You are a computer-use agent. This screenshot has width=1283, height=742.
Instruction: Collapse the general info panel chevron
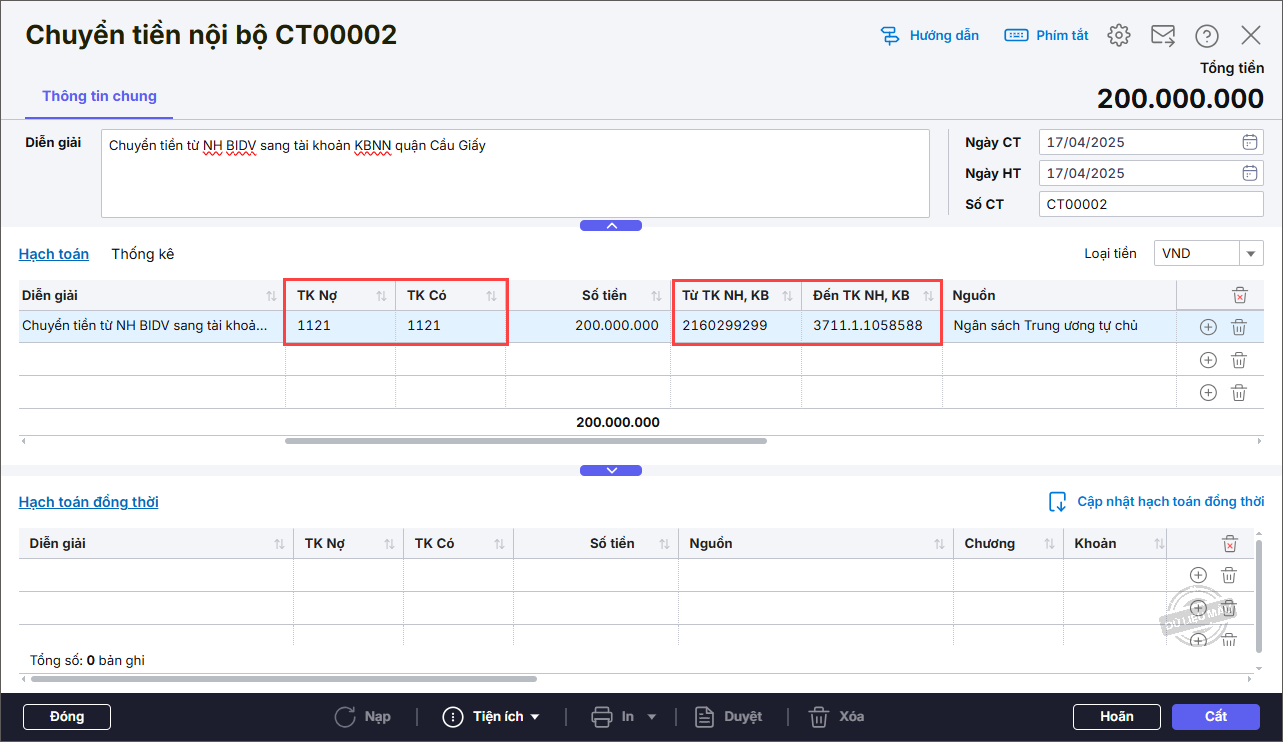pos(611,226)
